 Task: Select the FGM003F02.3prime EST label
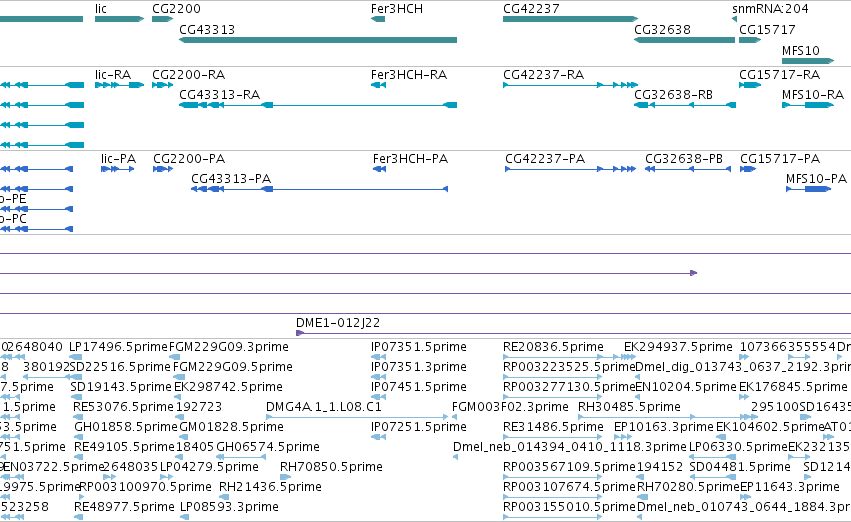coord(510,406)
